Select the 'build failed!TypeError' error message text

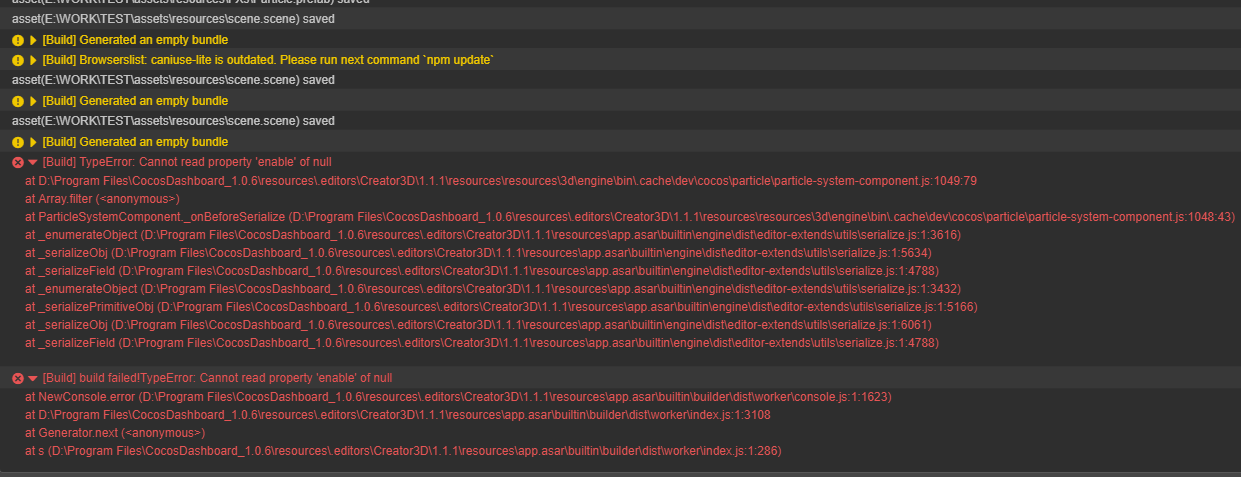coord(217,379)
